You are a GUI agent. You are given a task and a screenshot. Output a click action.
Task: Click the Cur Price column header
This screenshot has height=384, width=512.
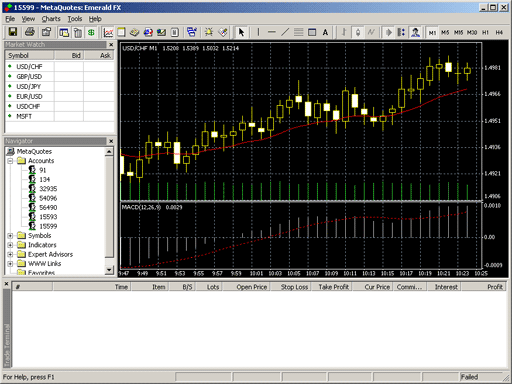pos(373,287)
